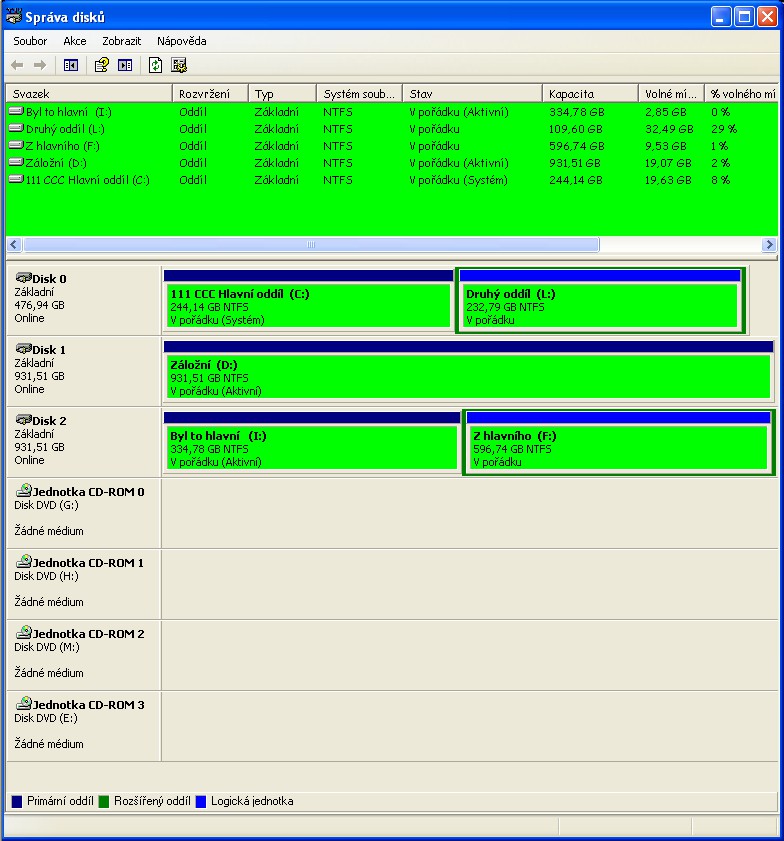
Task: Click the blue Logická jednotka legend swatch
Action: (202, 801)
